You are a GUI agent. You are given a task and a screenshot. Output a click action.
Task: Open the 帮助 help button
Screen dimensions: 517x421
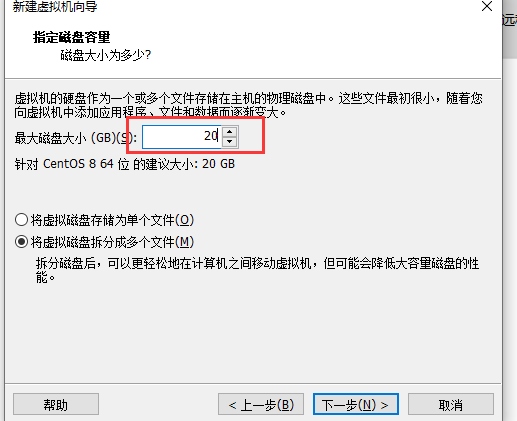click(x=56, y=404)
